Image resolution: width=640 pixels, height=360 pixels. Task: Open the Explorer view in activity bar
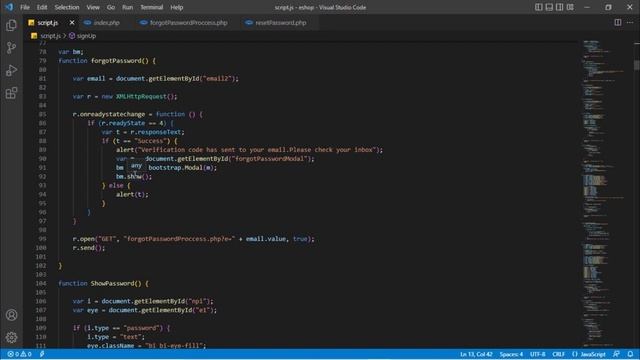pyautogui.click(x=11, y=25)
